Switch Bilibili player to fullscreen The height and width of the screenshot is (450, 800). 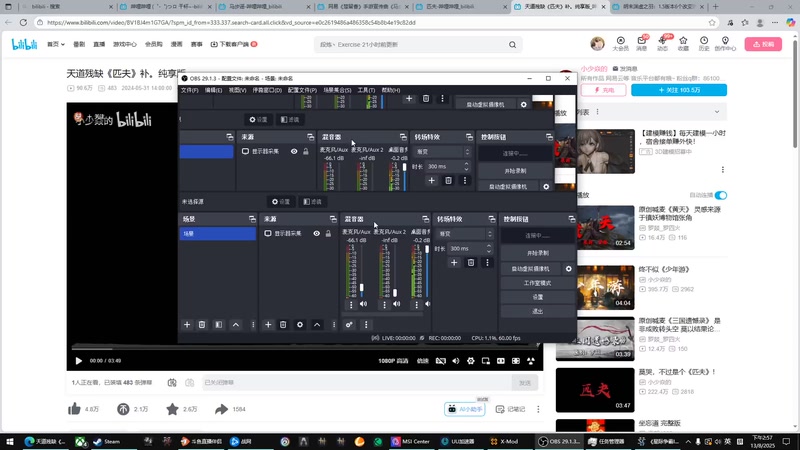click(x=531, y=361)
